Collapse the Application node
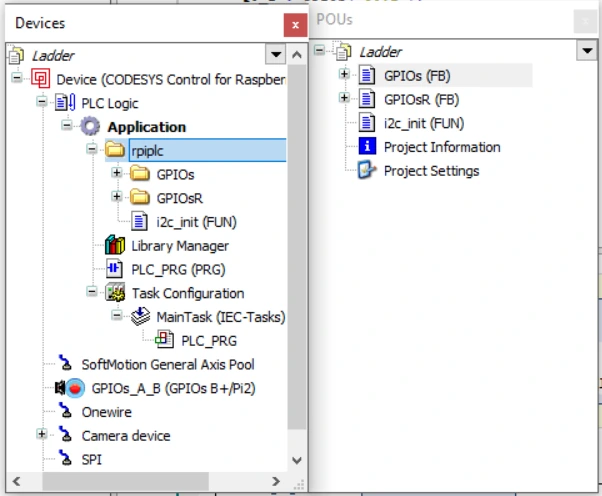The height and width of the screenshot is (496, 602). coord(66,125)
